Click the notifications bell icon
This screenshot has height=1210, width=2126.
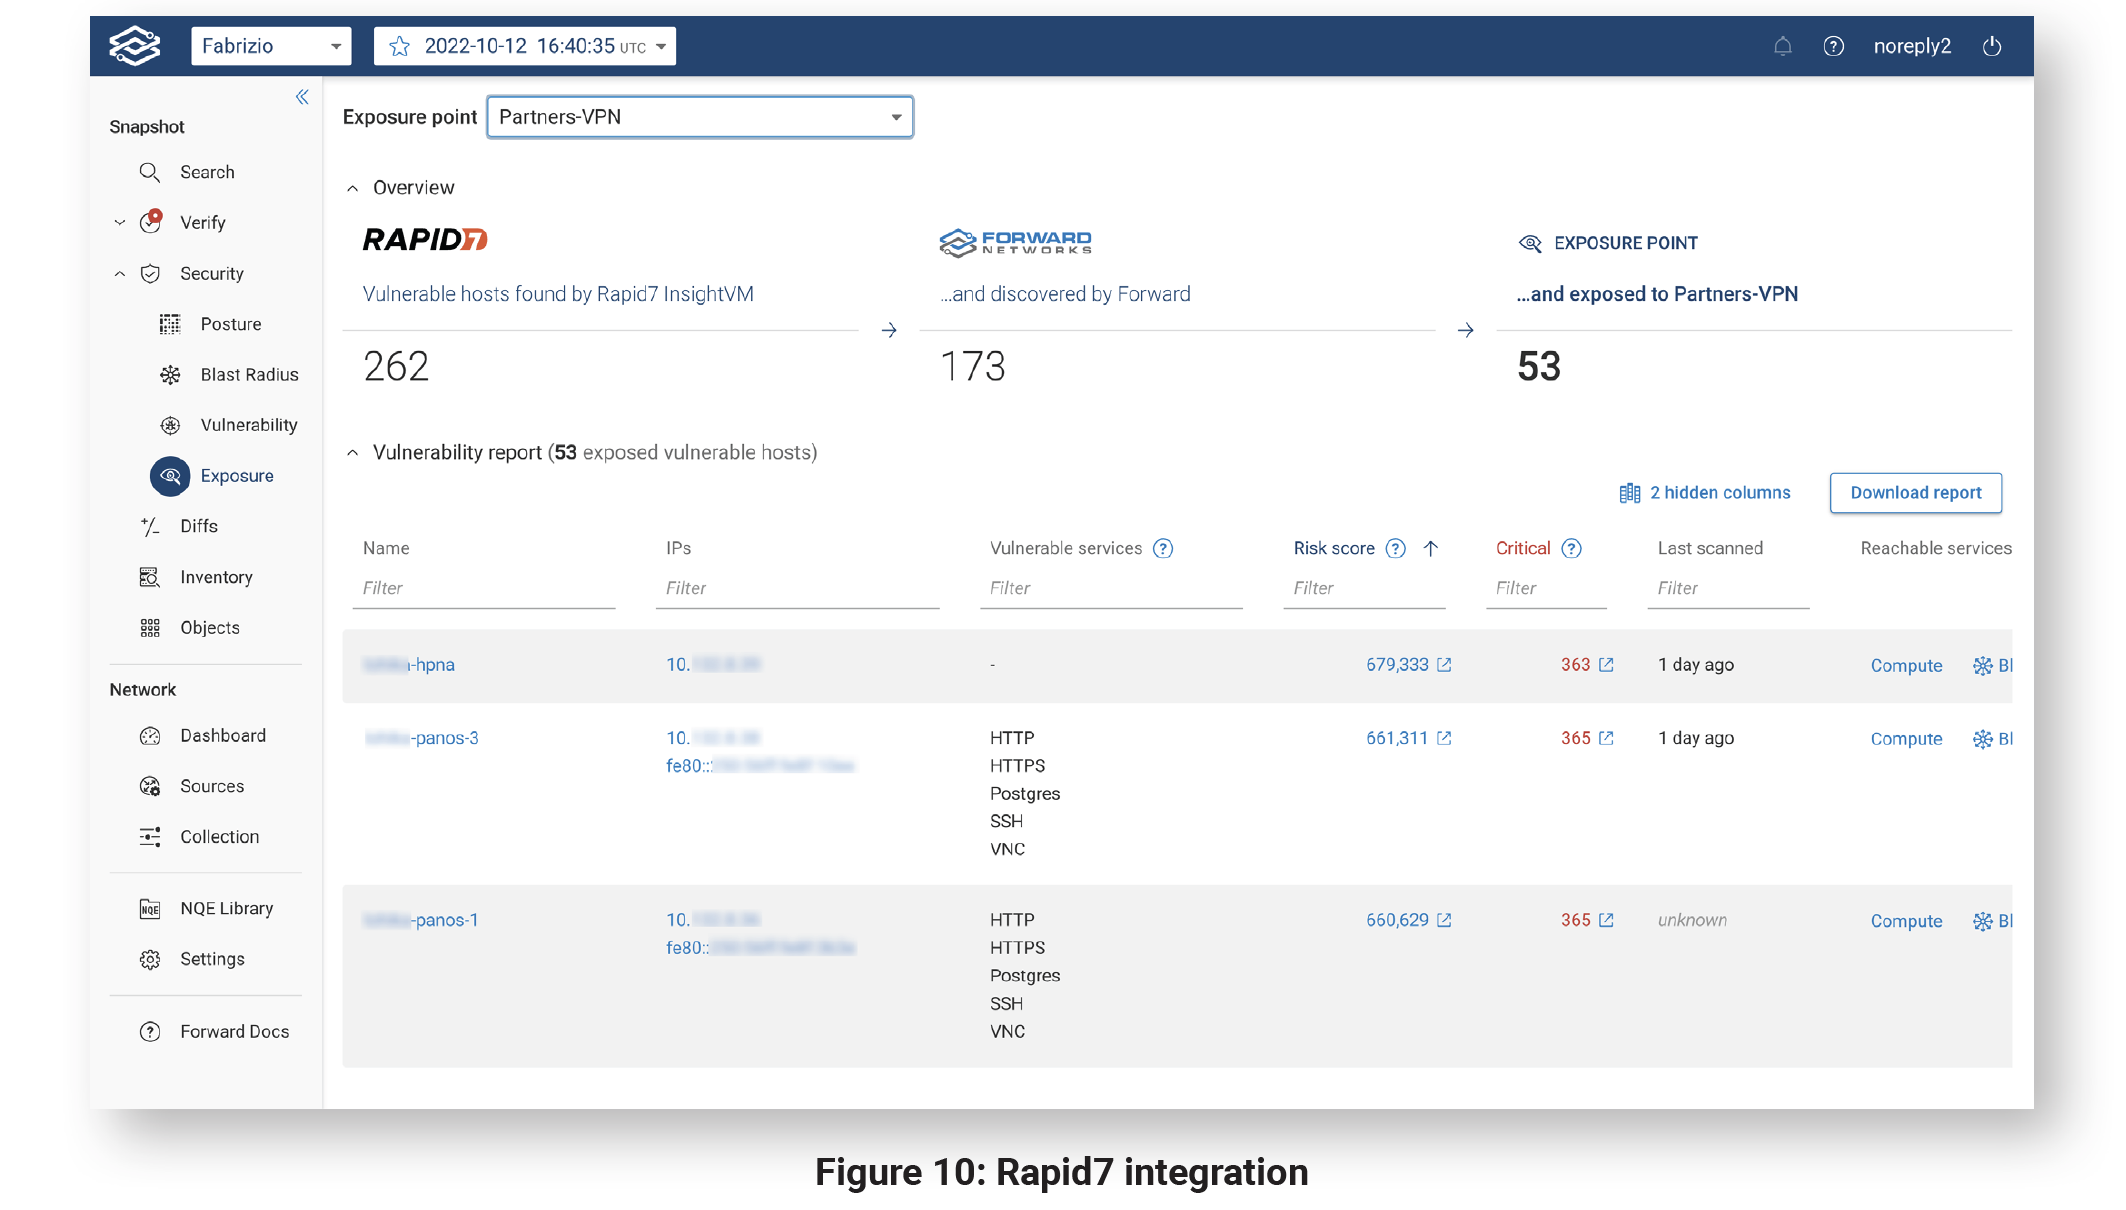point(1782,46)
